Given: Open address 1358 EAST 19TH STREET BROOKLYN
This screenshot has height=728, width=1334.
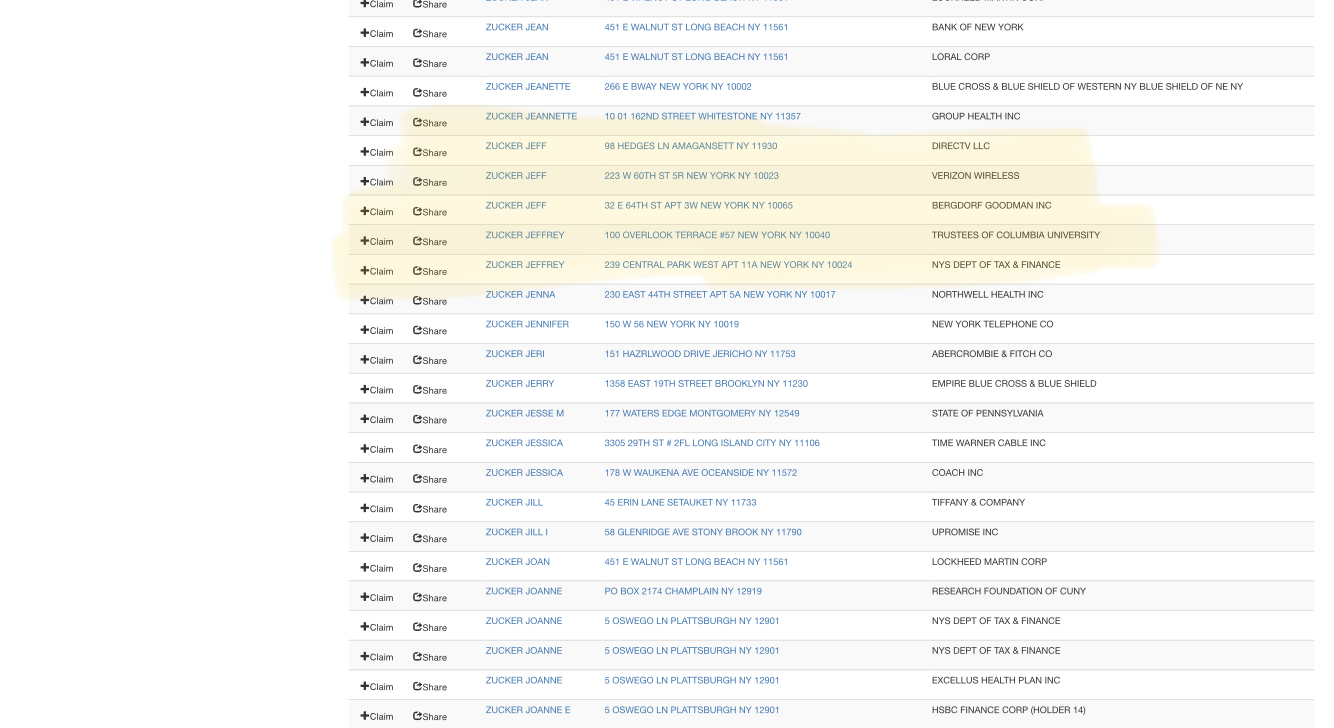Looking at the screenshot, I should coord(706,384).
